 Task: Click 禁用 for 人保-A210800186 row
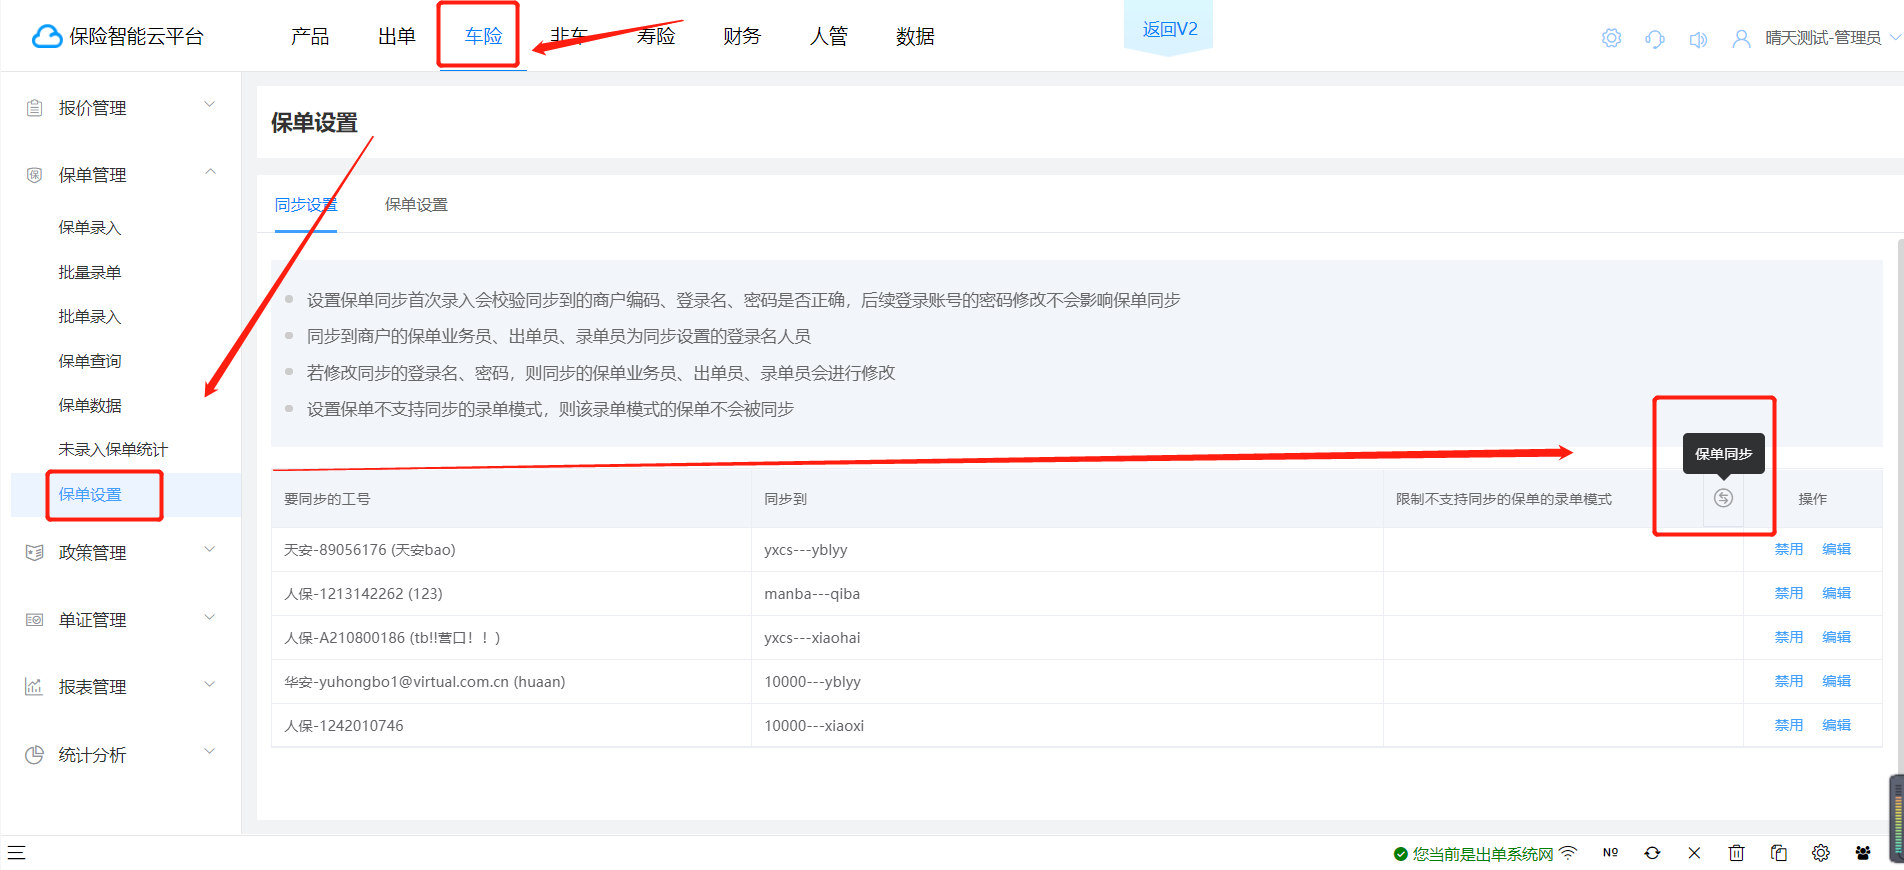tap(1789, 637)
